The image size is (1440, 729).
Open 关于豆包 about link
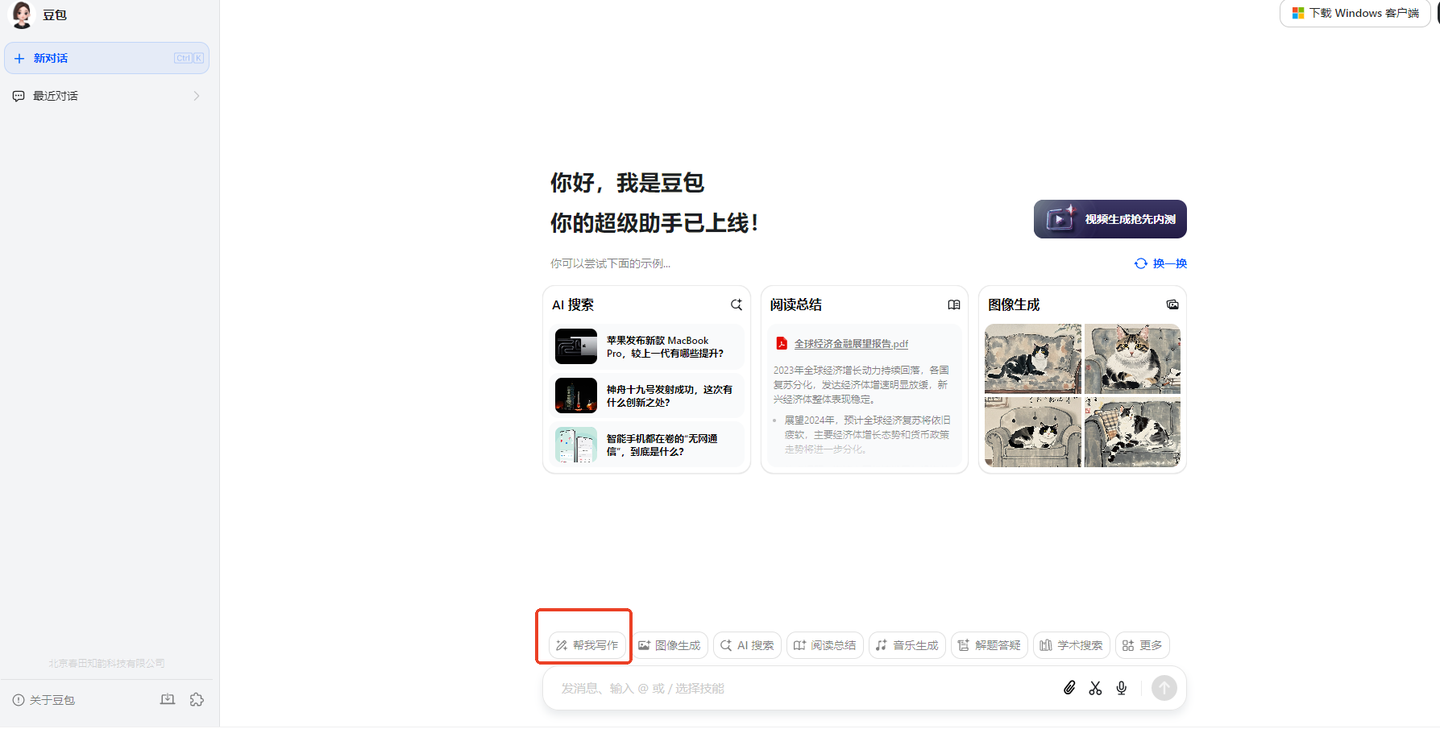[x=44, y=700]
